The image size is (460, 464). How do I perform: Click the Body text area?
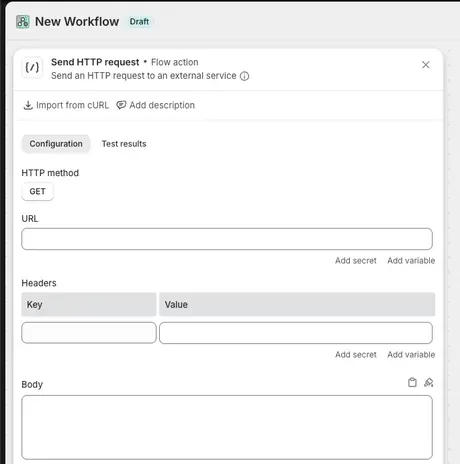tap(227, 427)
